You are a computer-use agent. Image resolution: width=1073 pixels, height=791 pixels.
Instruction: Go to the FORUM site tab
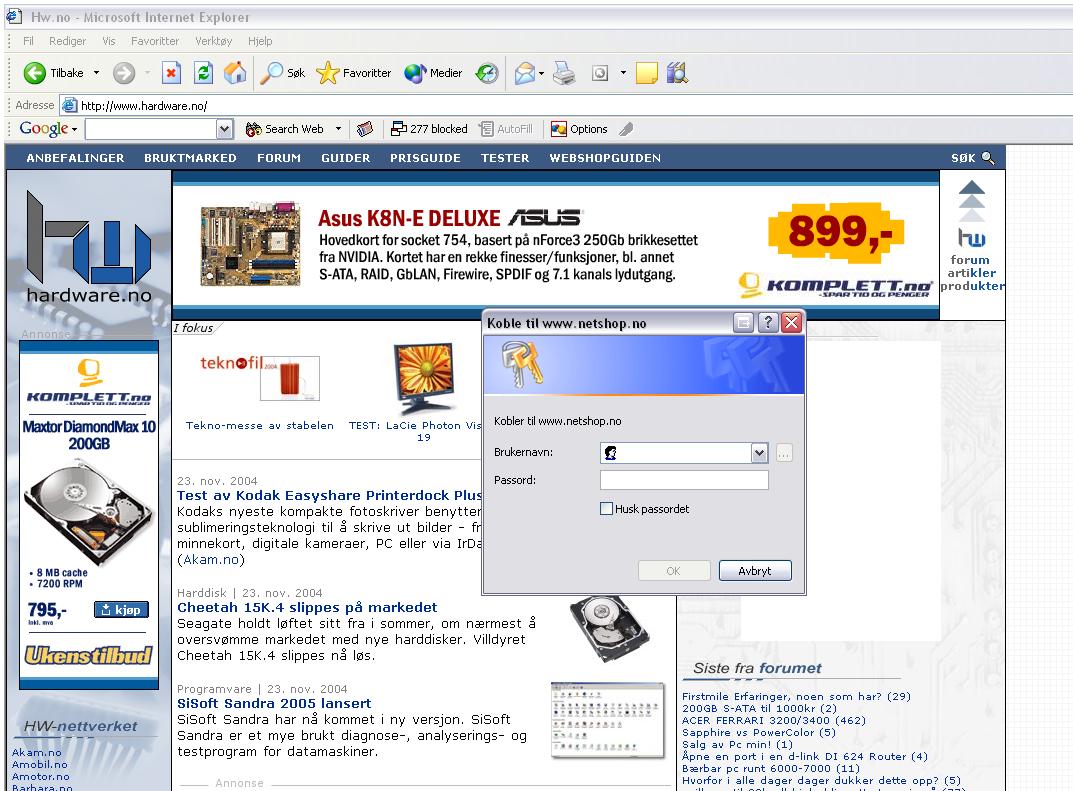tap(279, 158)
